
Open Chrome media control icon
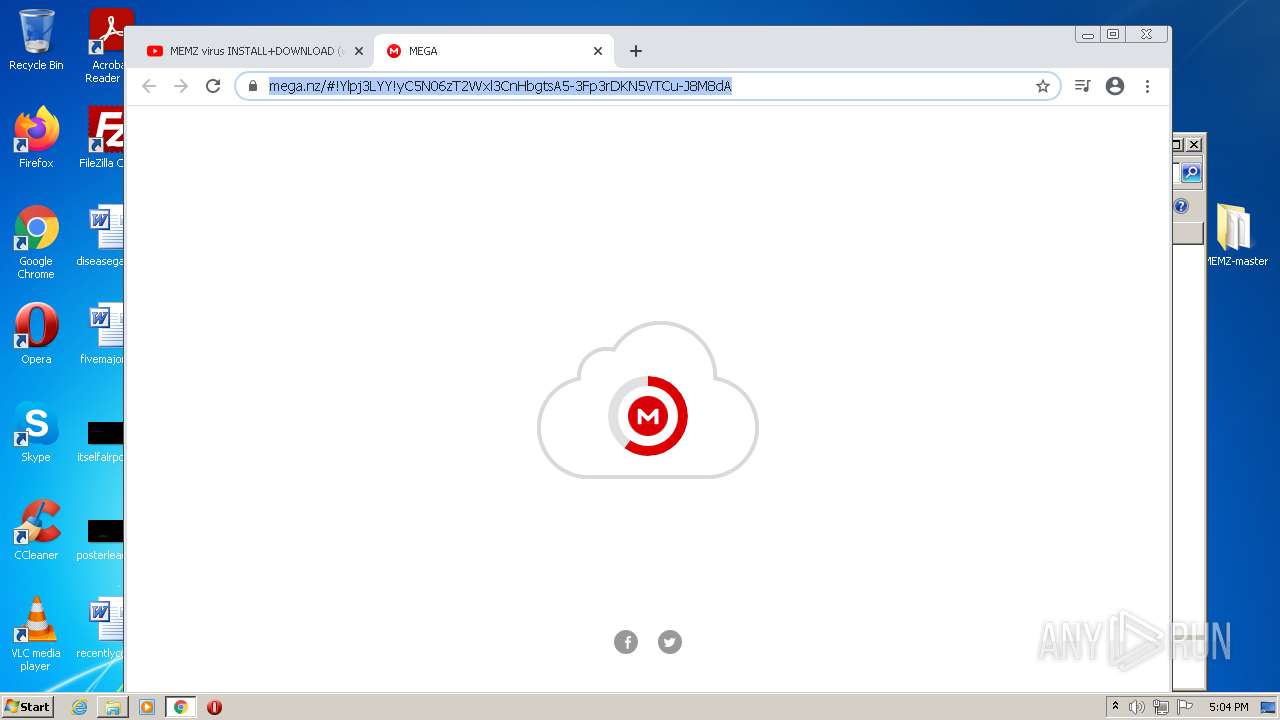[1082, 86]
